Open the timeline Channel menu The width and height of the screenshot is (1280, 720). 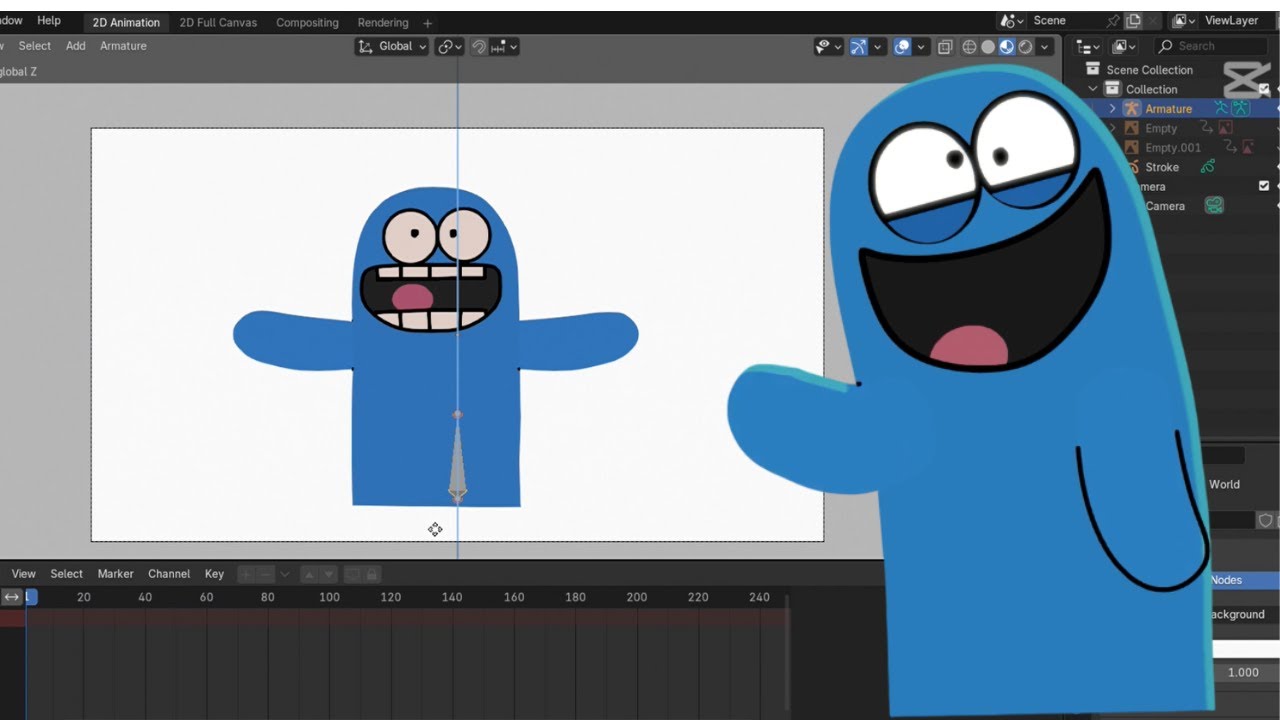(169, 574)
